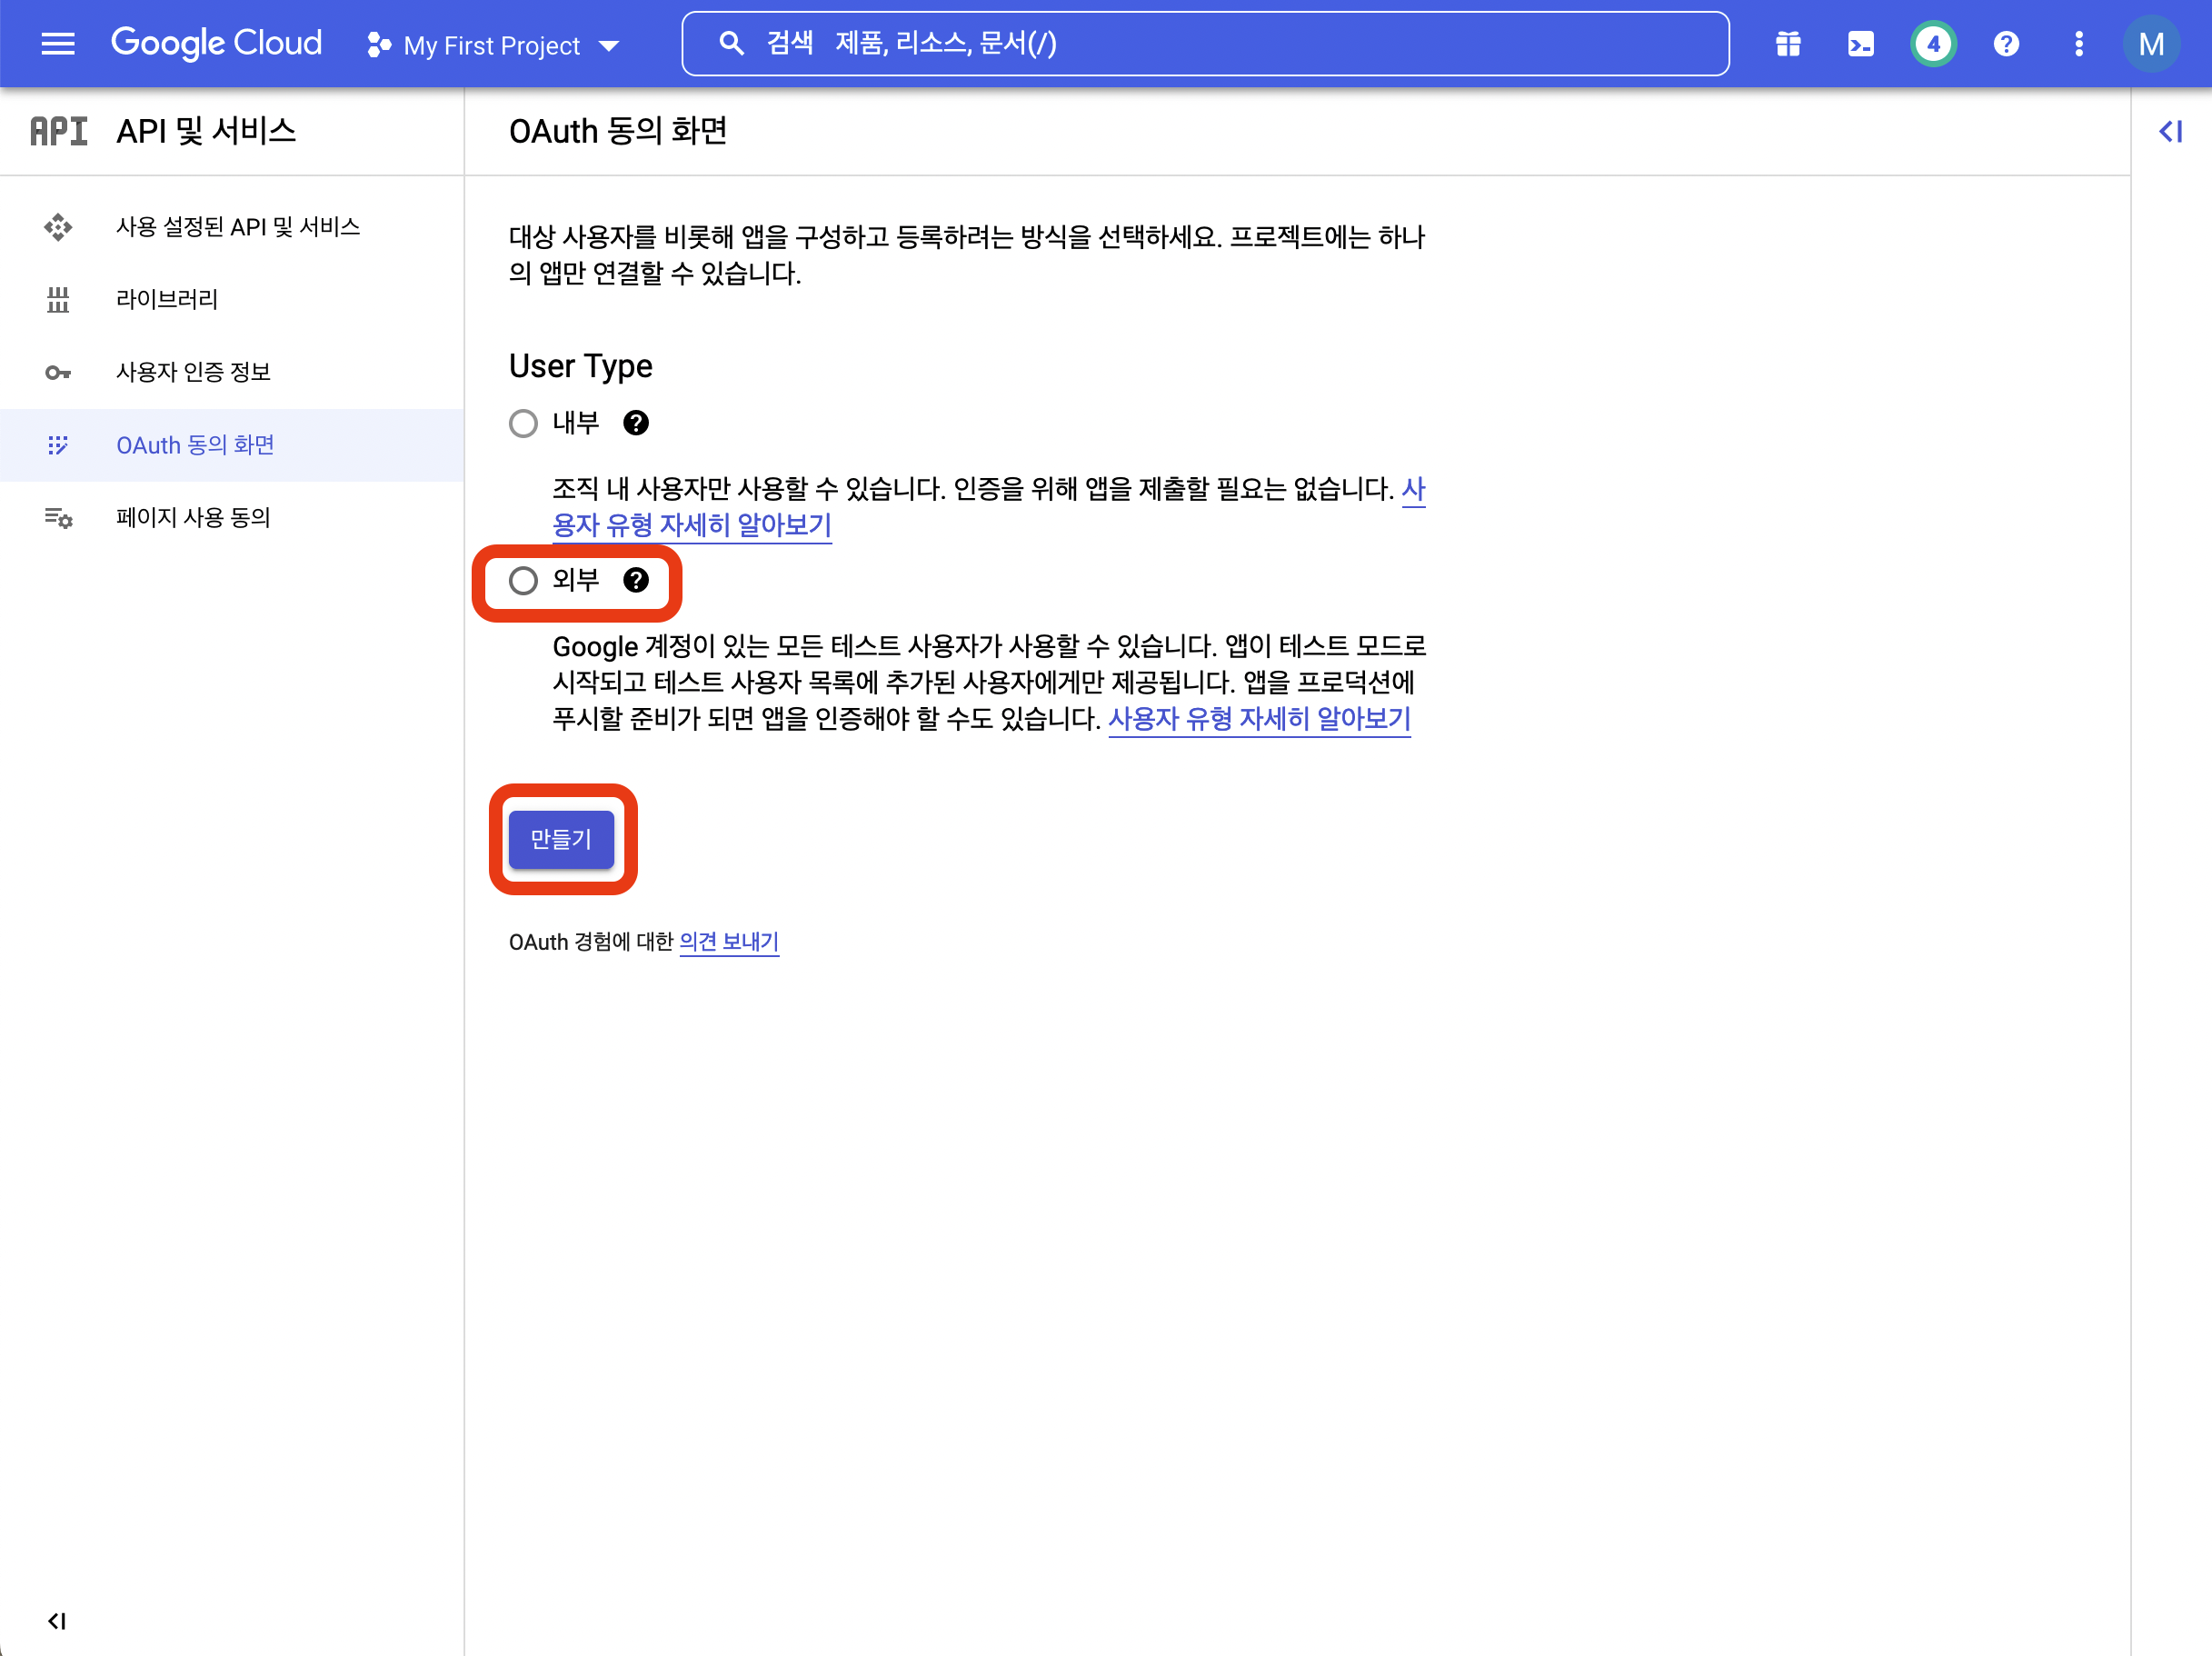Follow the 의견 보내기 link
This screenshot has height=1656, width=2212.
728,942
